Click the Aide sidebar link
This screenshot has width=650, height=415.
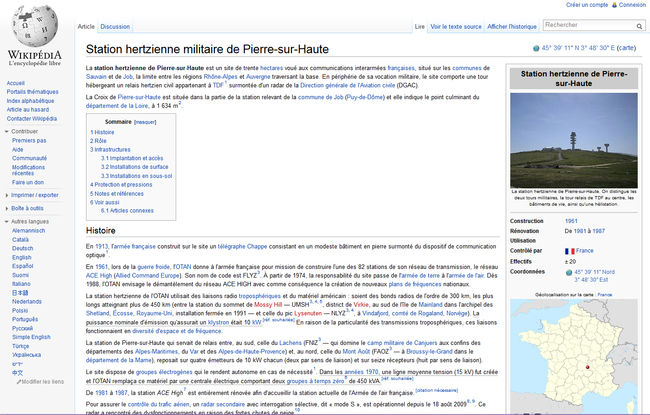pos(17,150)
